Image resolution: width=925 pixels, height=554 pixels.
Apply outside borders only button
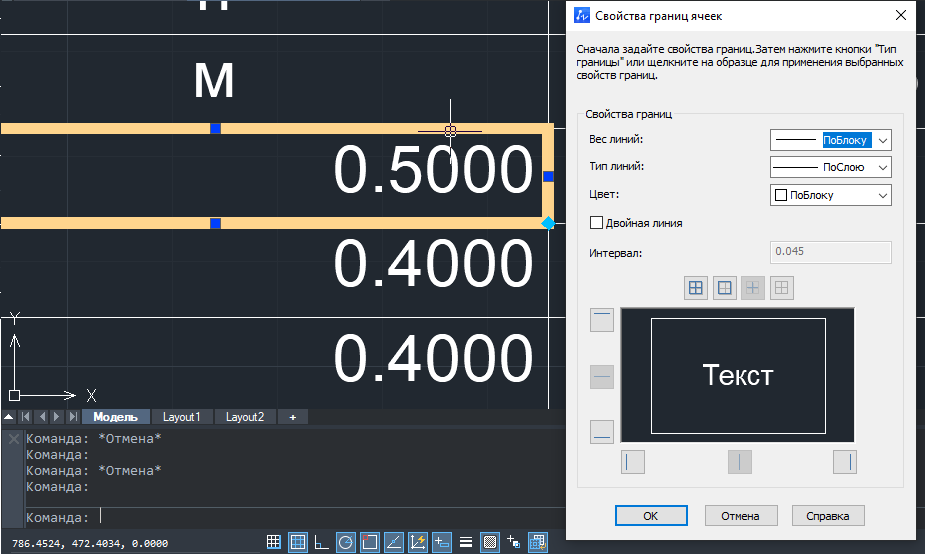coord(725,288)
